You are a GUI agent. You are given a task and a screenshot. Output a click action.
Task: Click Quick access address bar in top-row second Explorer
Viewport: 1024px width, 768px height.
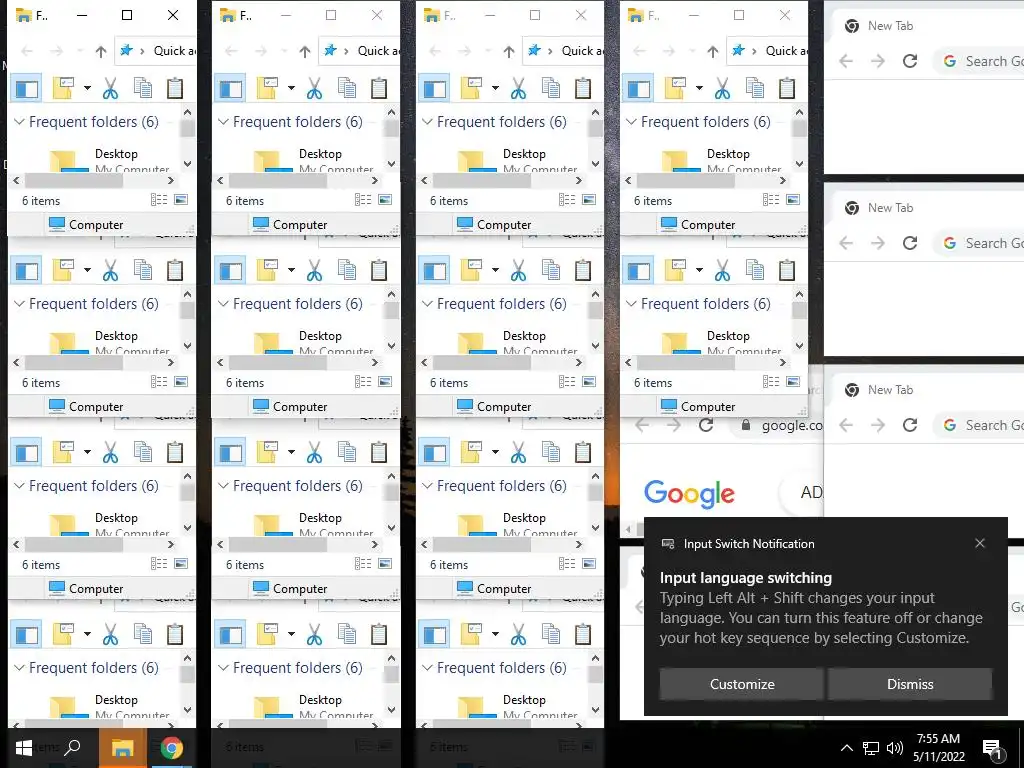click(359, 51)
